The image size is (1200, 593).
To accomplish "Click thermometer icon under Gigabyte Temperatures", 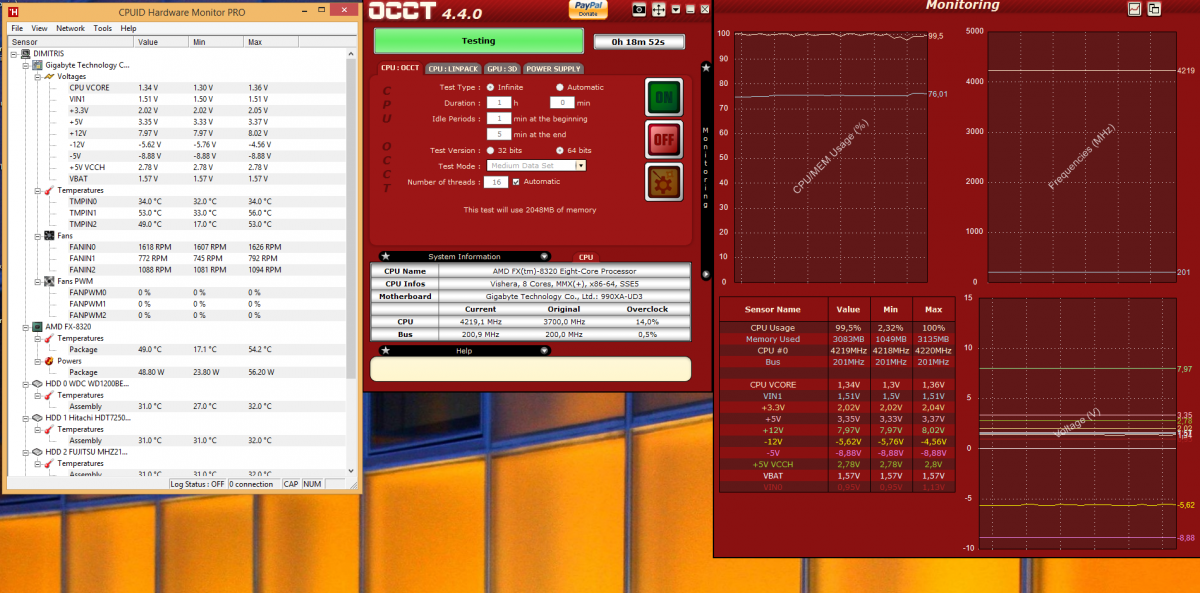I will click(x=49, y=190).
